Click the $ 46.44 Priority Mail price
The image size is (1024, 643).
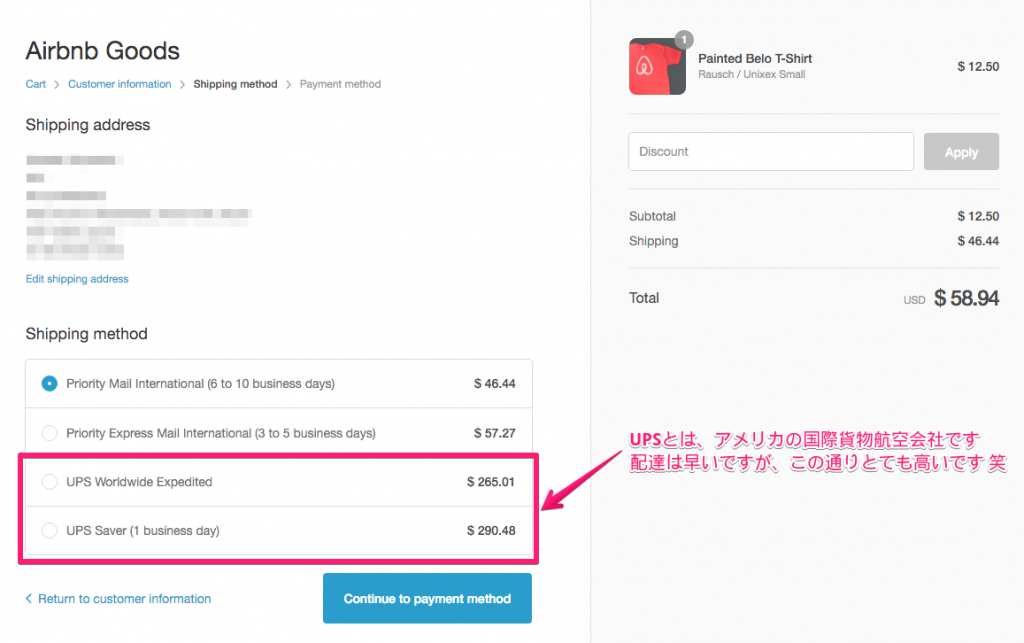click(x=494, y=383)
